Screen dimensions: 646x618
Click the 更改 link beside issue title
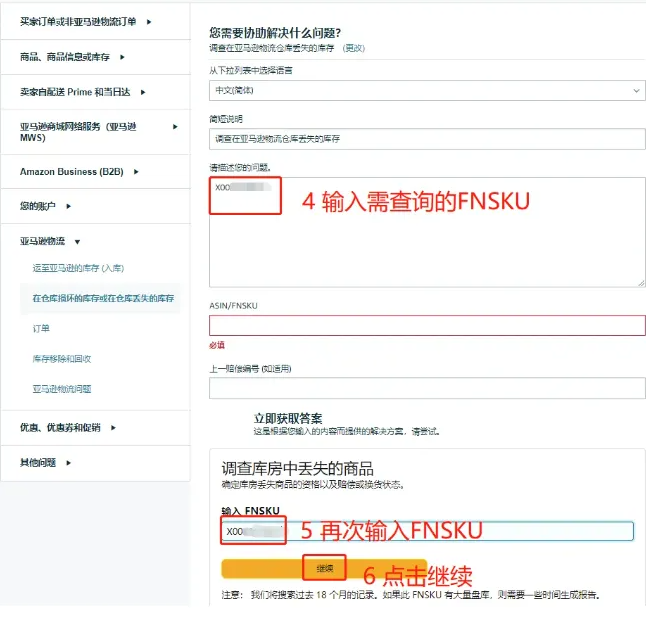[x=353, y=48]
